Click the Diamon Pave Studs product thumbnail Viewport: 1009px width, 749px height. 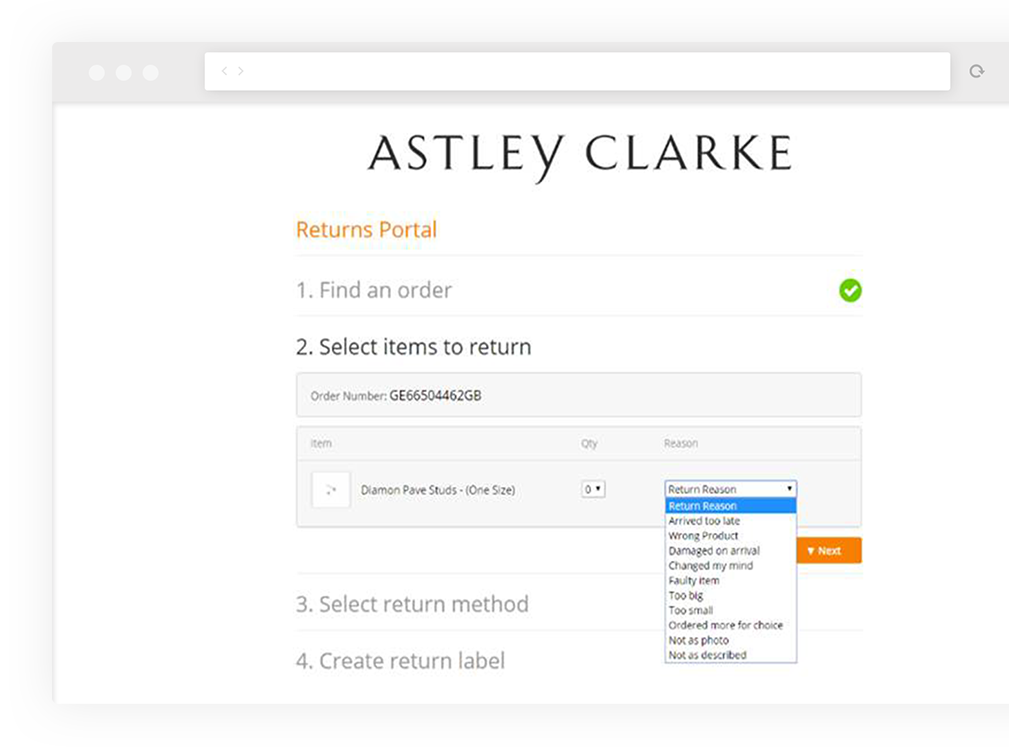331,490
